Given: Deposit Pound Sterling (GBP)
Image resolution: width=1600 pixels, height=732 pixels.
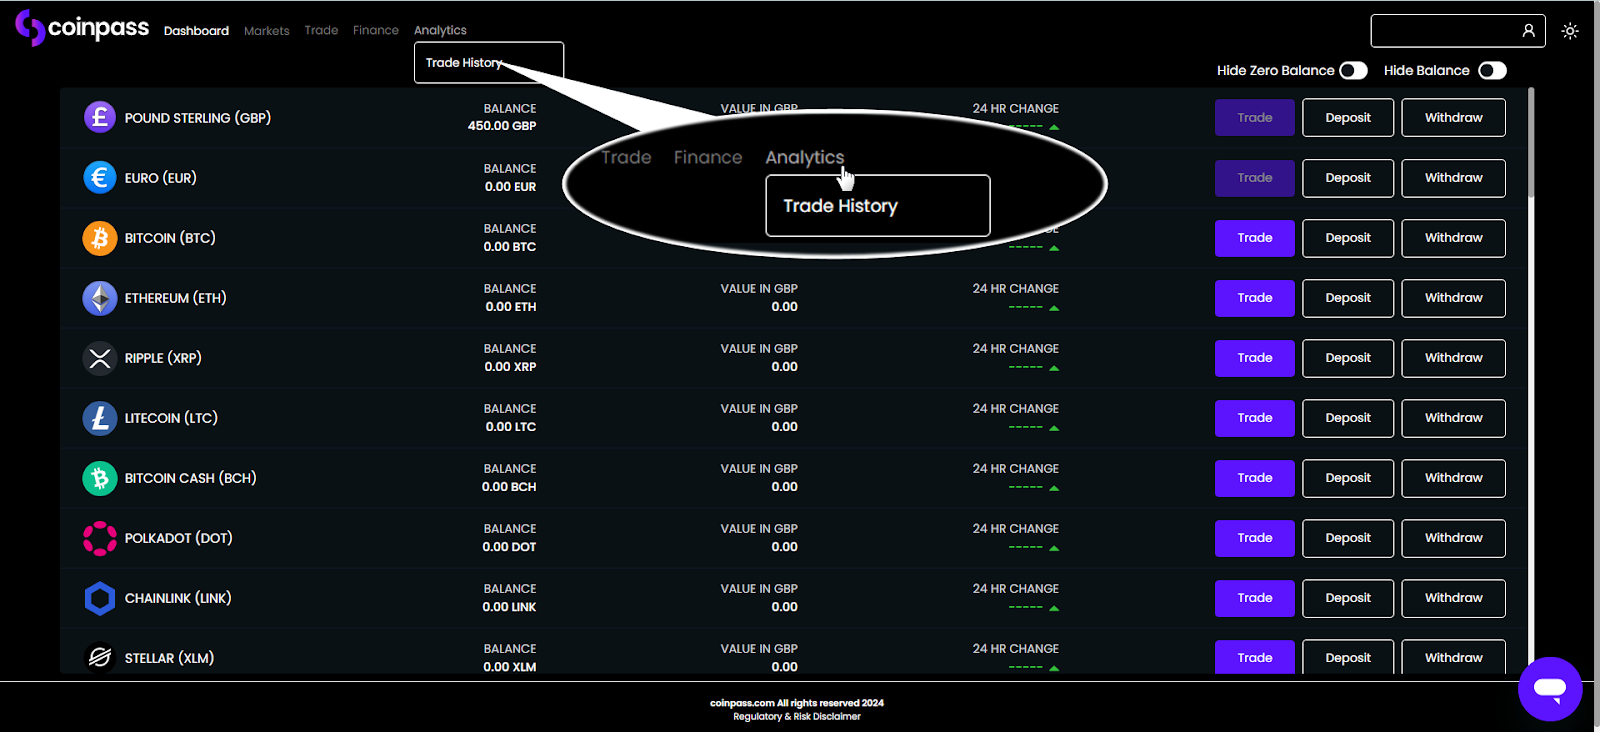Looking at the screenshot, I should [1348, 118].
